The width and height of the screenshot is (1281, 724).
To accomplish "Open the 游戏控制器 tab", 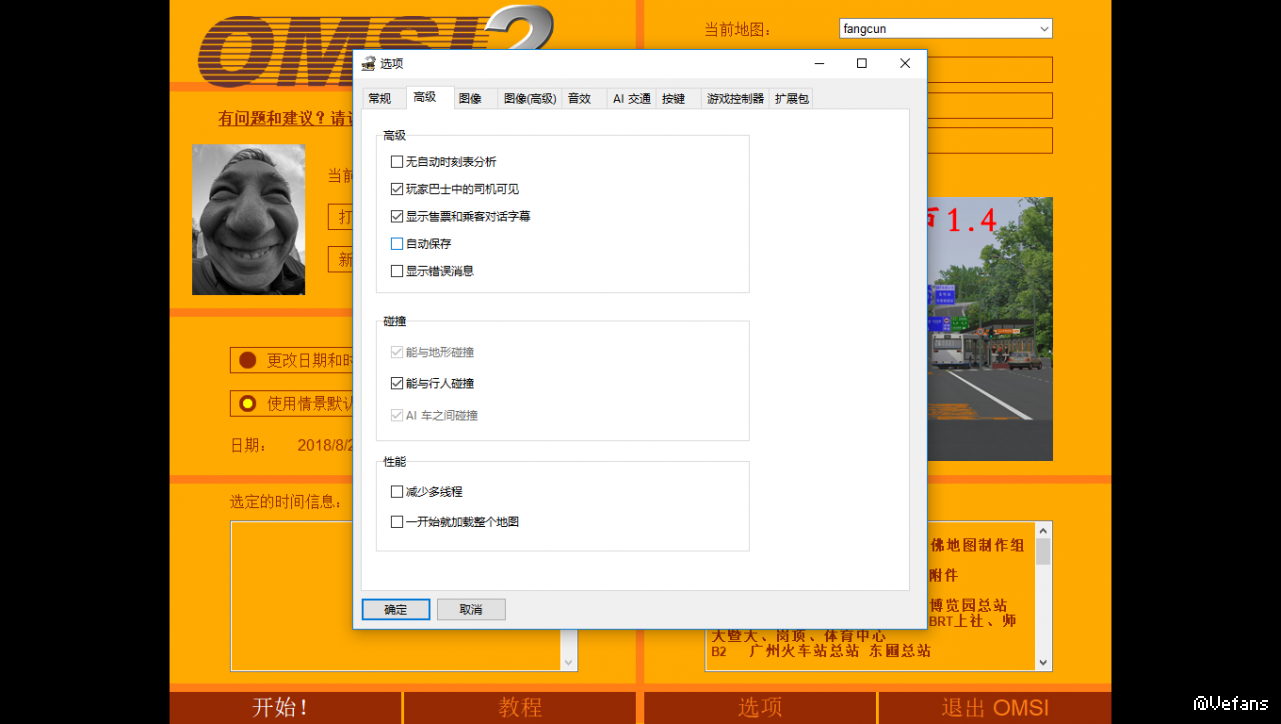I will pyautogui.click(x=735, y=98).
